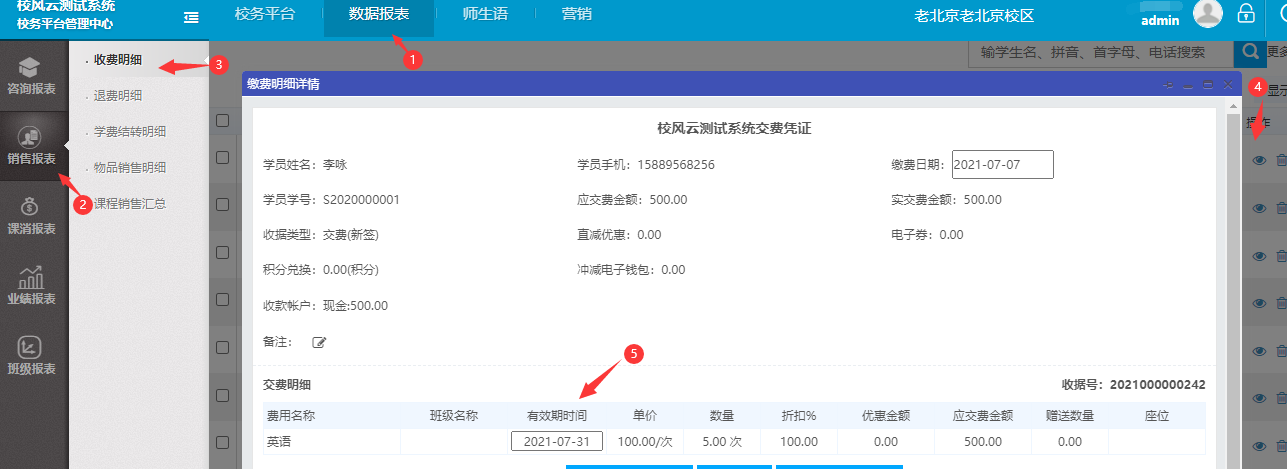This screenshot has height=469, width=1287.
Task: Select 课程销售汇总 in the submenu
Action: [129, 204]
